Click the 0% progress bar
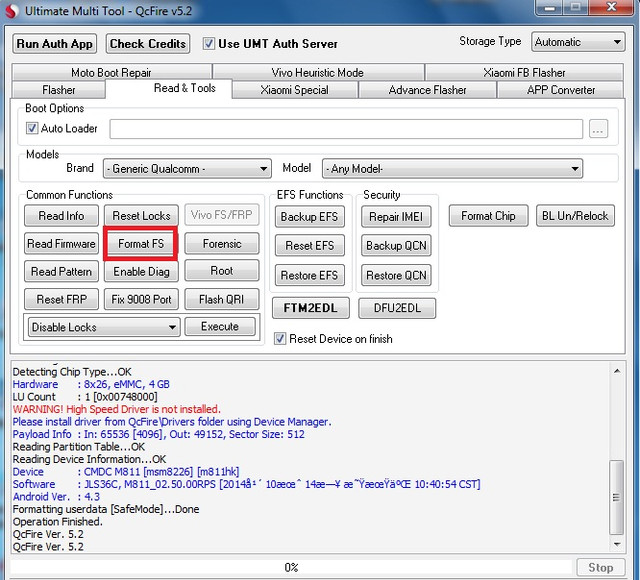Viewport: 640px width, 580px height. click(x=291, y=567)
